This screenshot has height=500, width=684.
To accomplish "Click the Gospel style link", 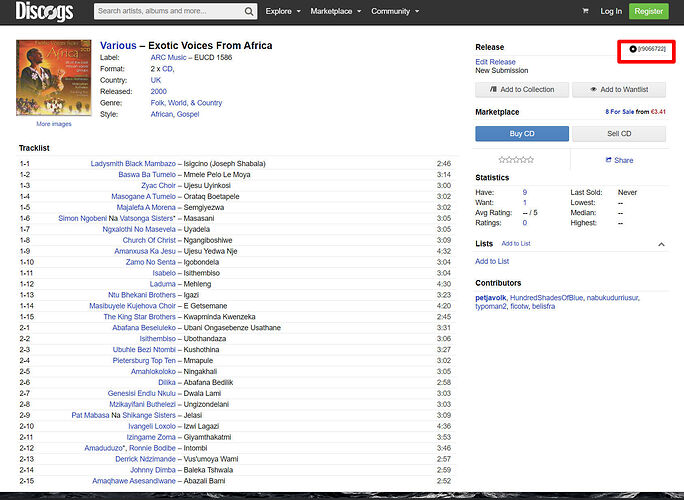I will (x=188, y=114).
